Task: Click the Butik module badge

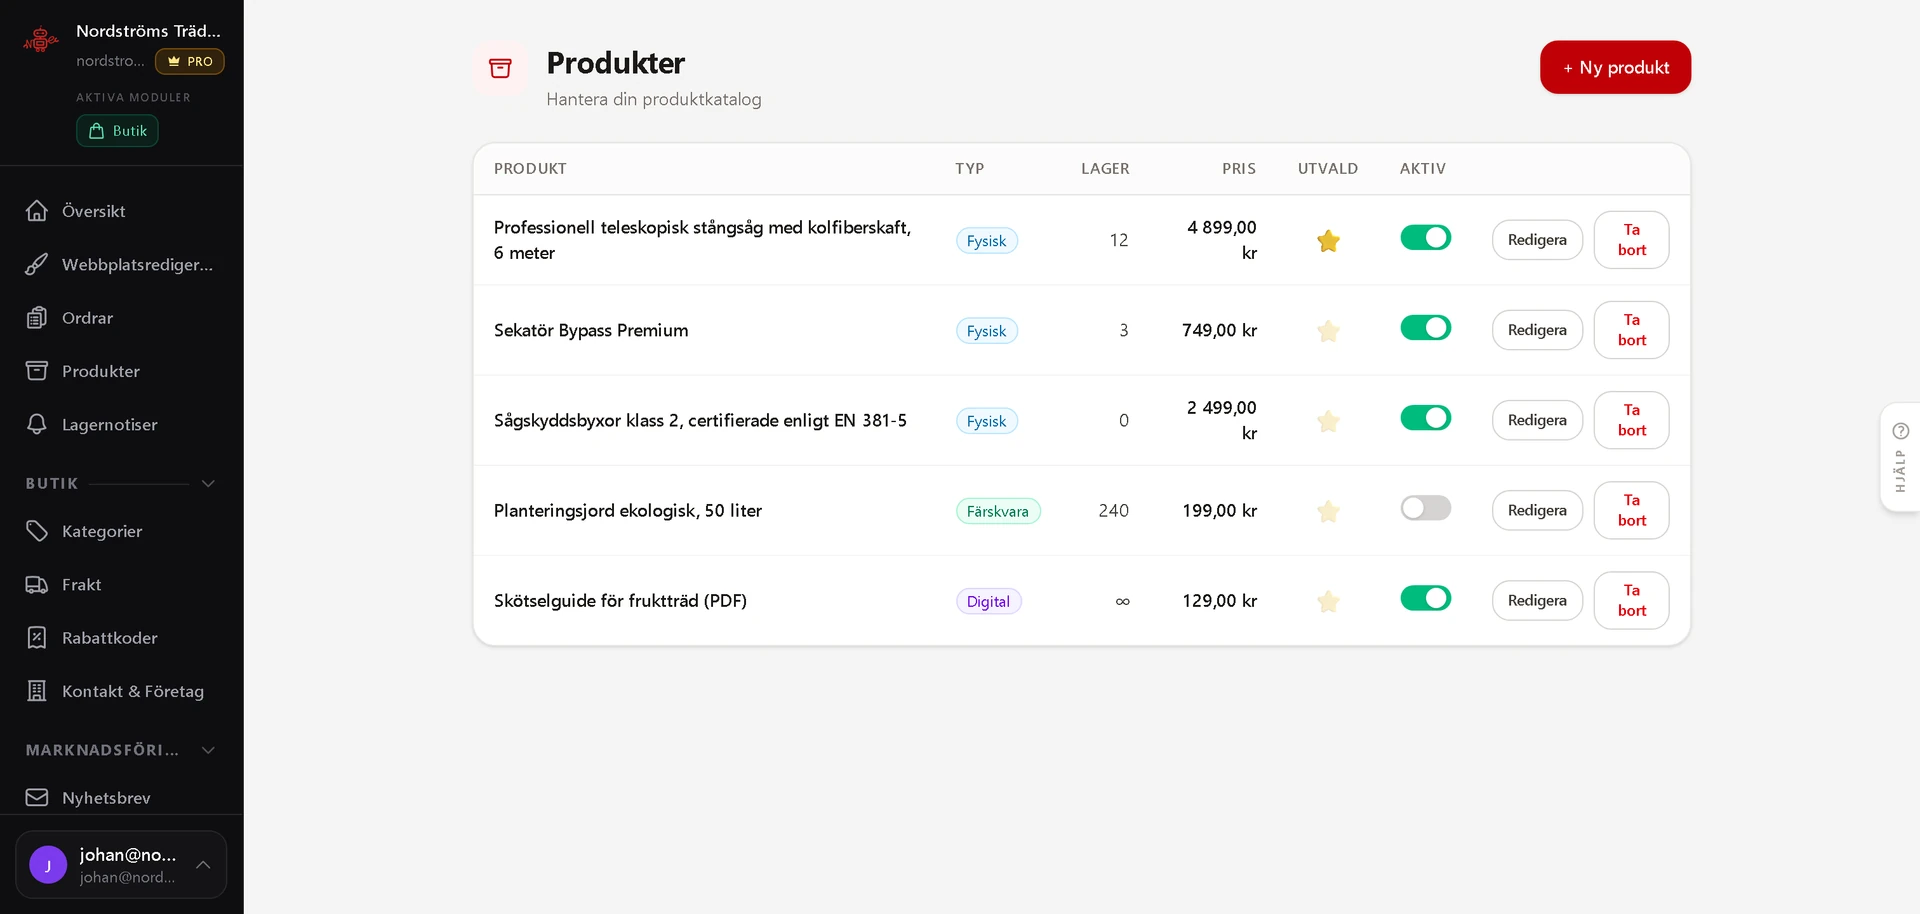Action: tap(118, 131)
